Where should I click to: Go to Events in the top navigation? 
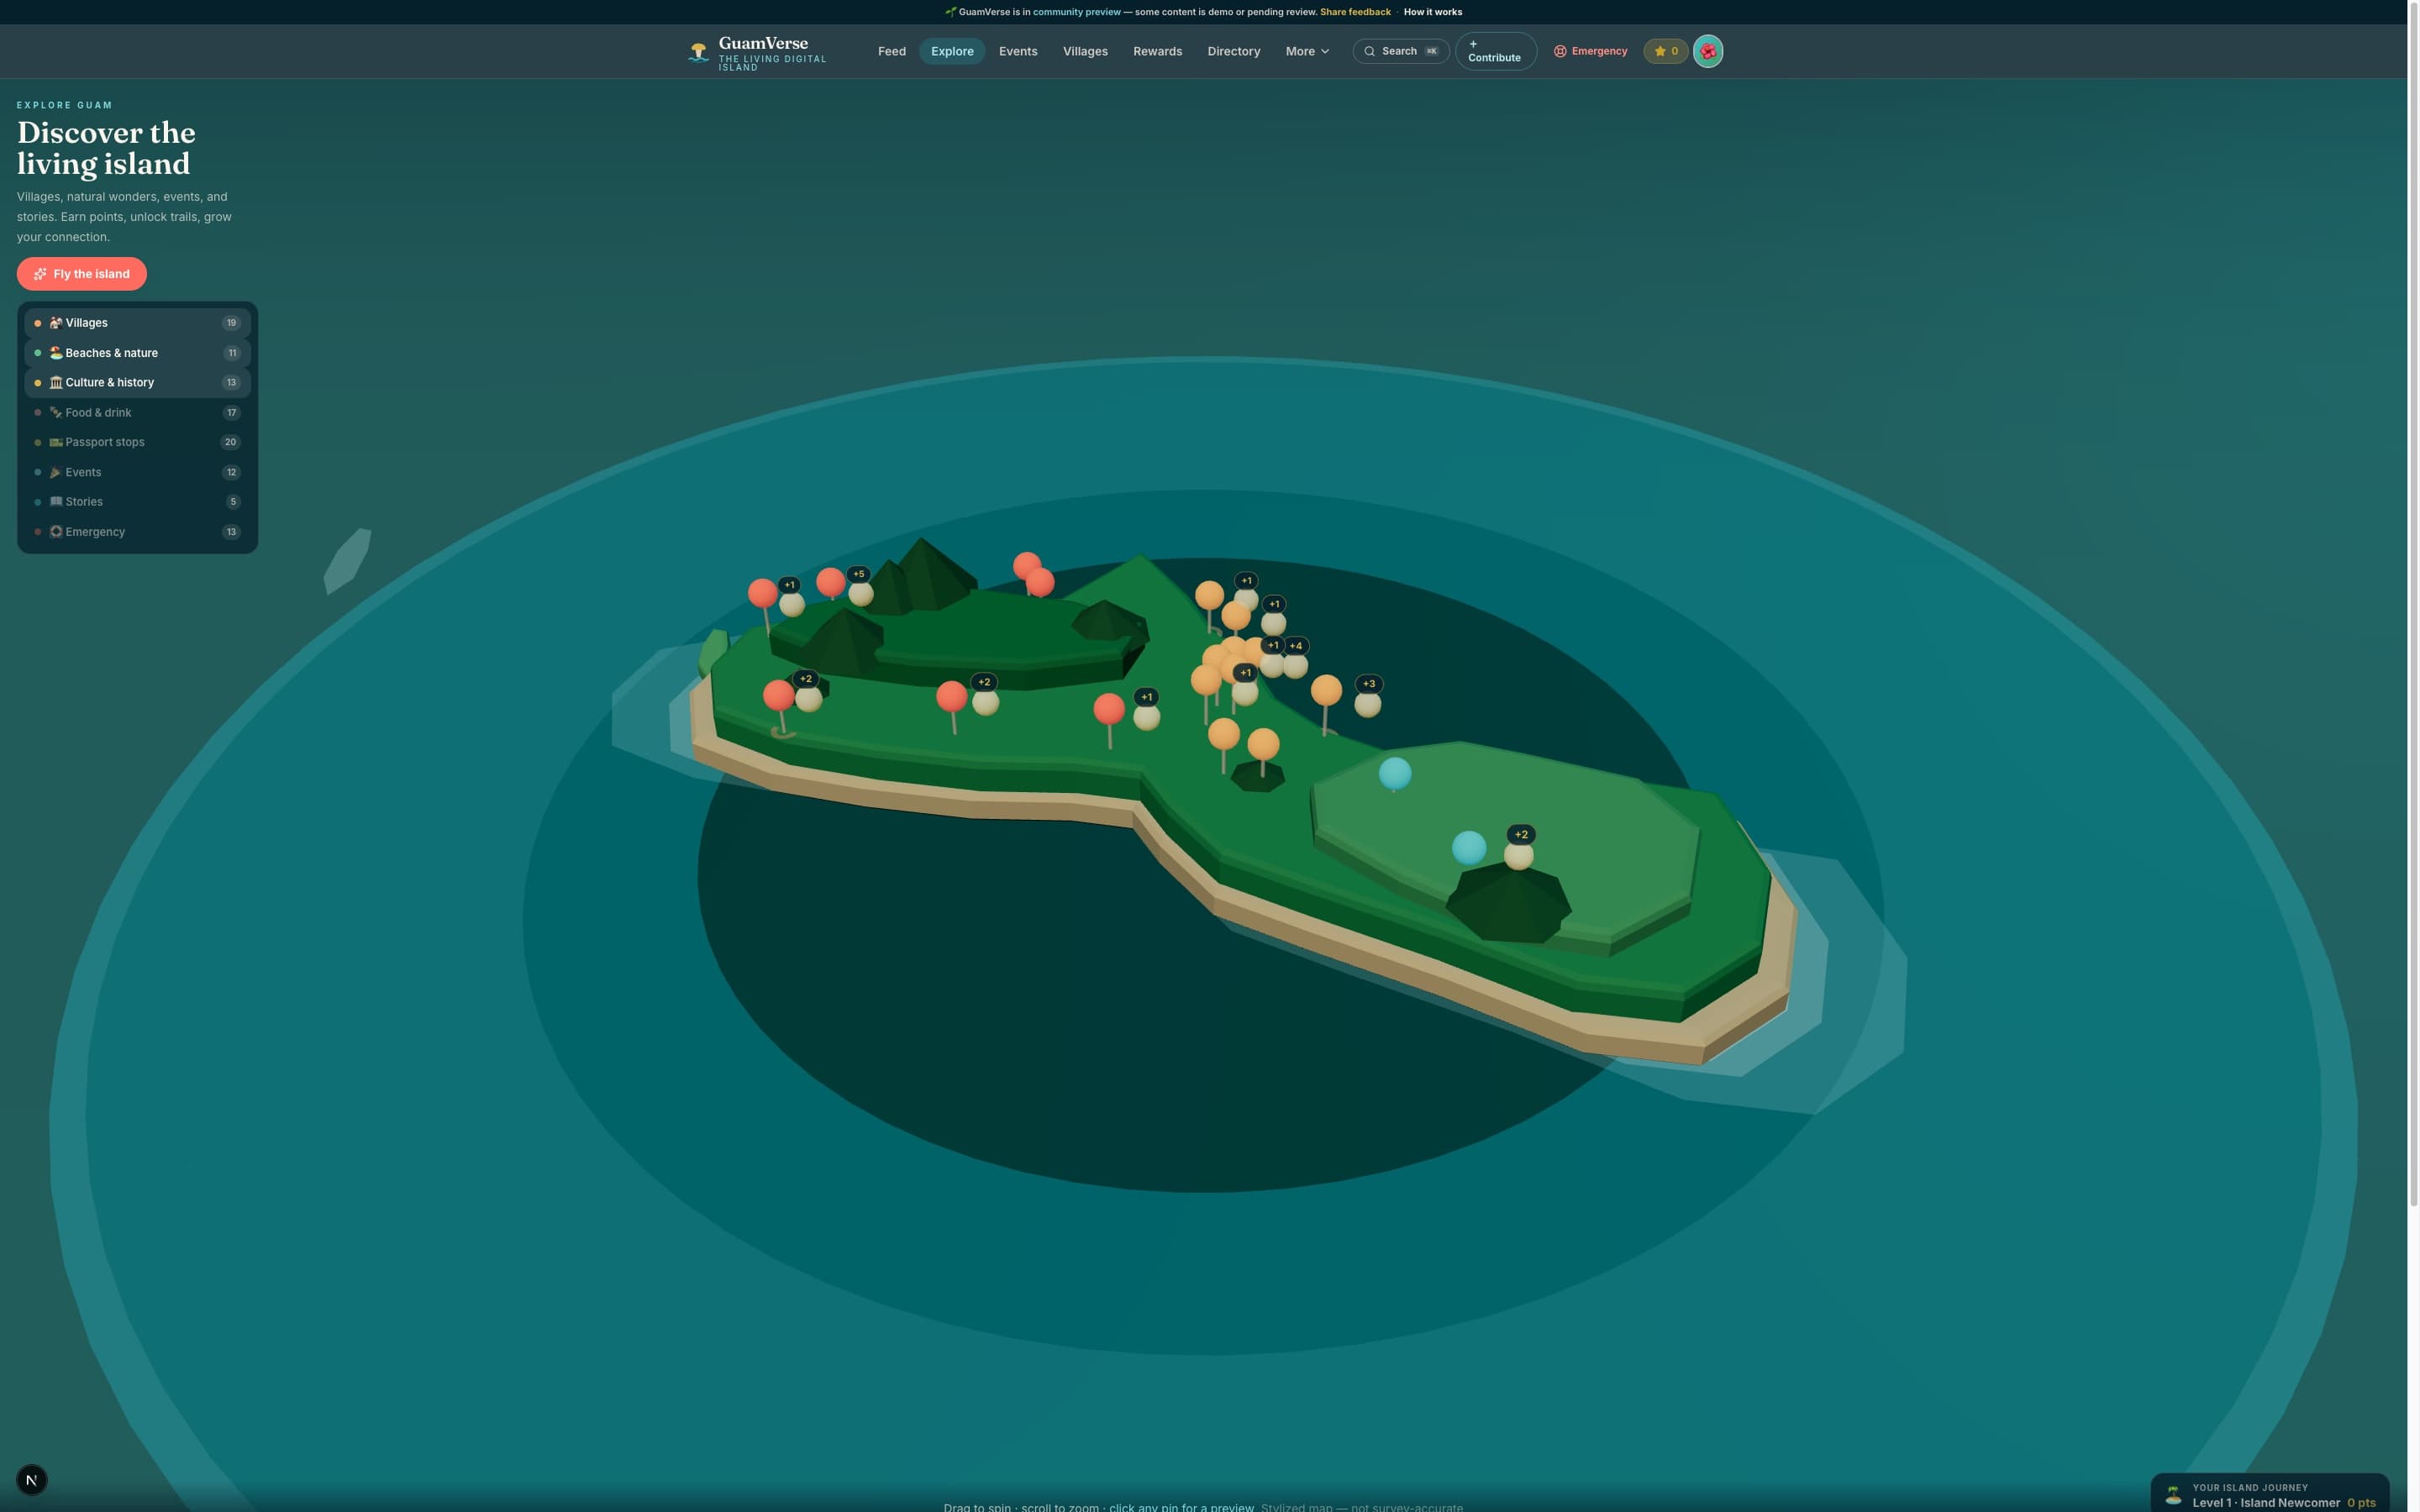pyautogui.click(x=1017, y=51)
